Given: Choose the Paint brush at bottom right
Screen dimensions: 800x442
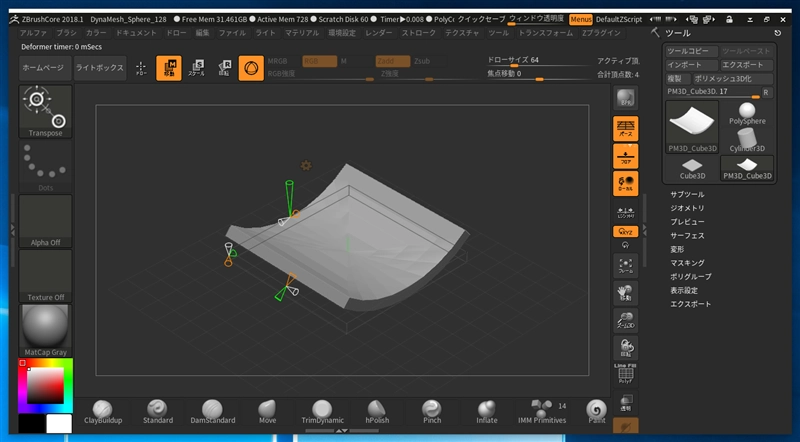Looking at the screenshot, I should coord(596,412).
